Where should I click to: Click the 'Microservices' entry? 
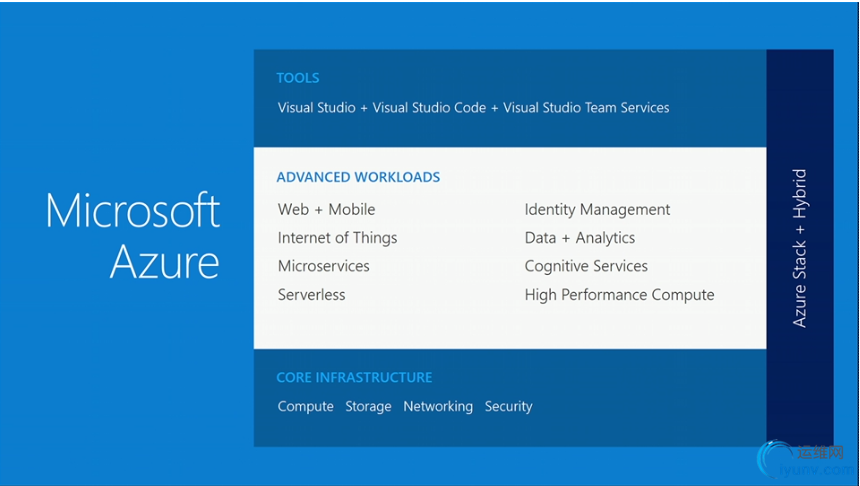(324, 266)
